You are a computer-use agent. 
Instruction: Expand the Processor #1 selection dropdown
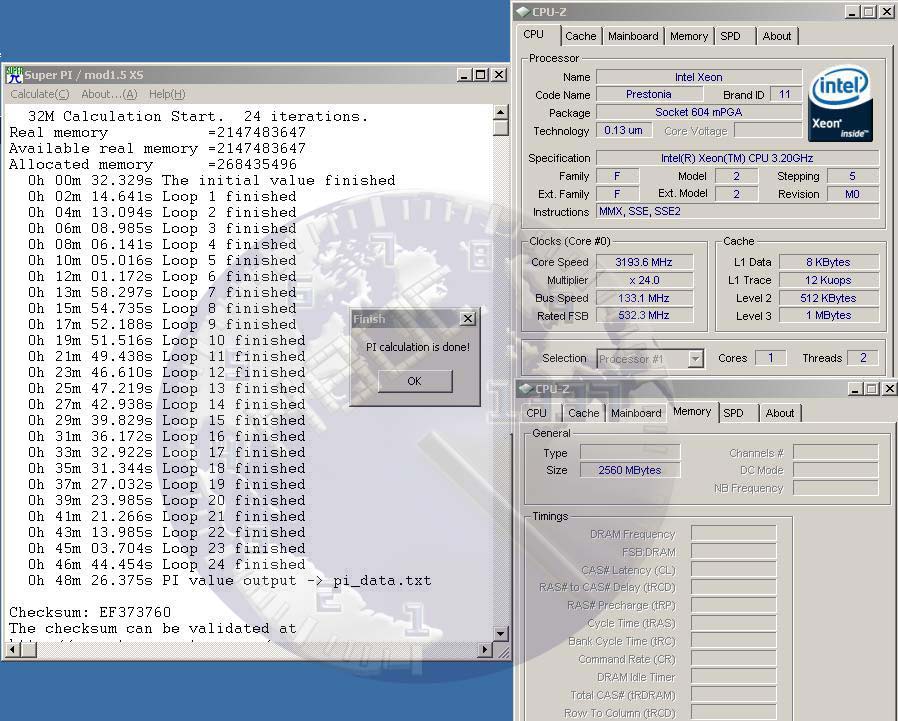695,359
